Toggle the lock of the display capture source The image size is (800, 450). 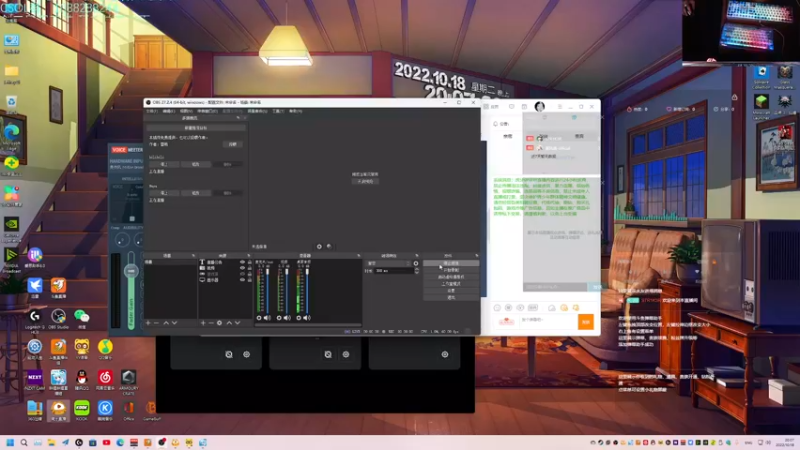click(x=249, y=280)
